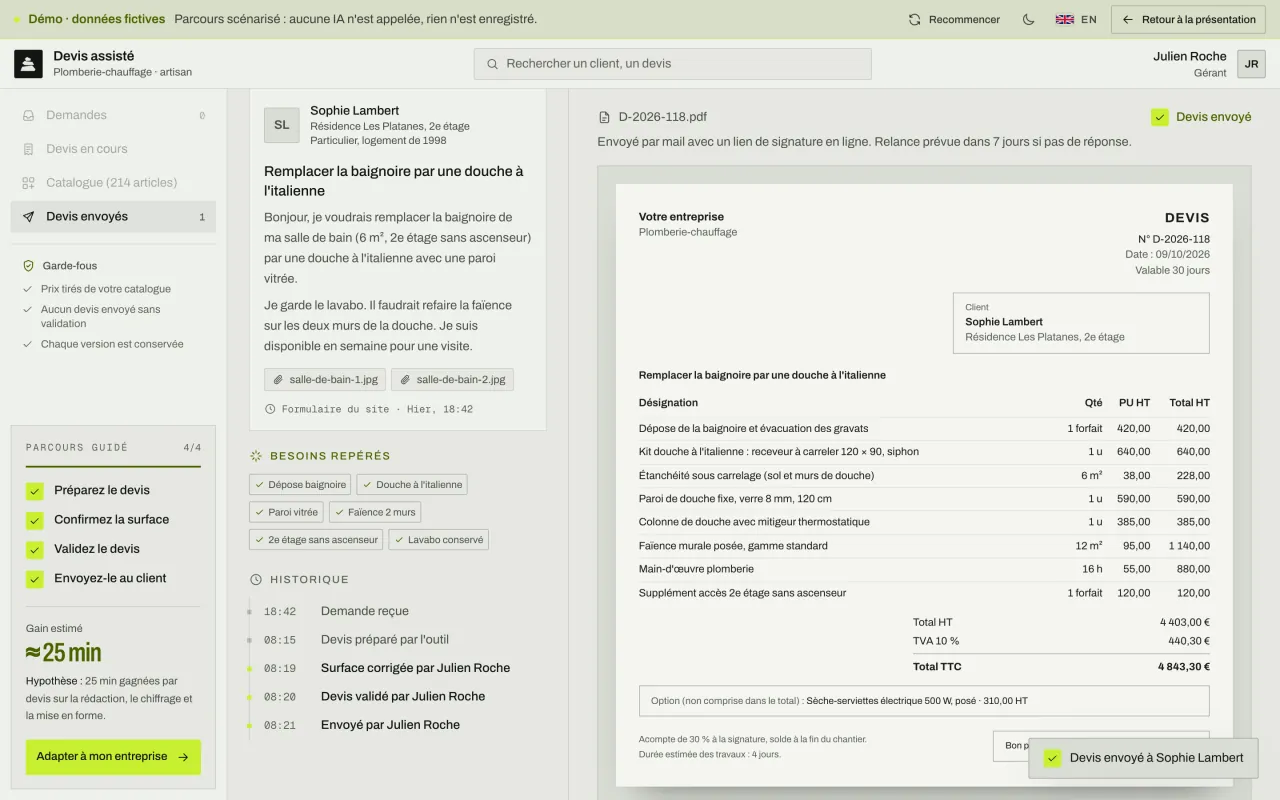
Task: Click the Devis en cours document icon
Action: 29,149
